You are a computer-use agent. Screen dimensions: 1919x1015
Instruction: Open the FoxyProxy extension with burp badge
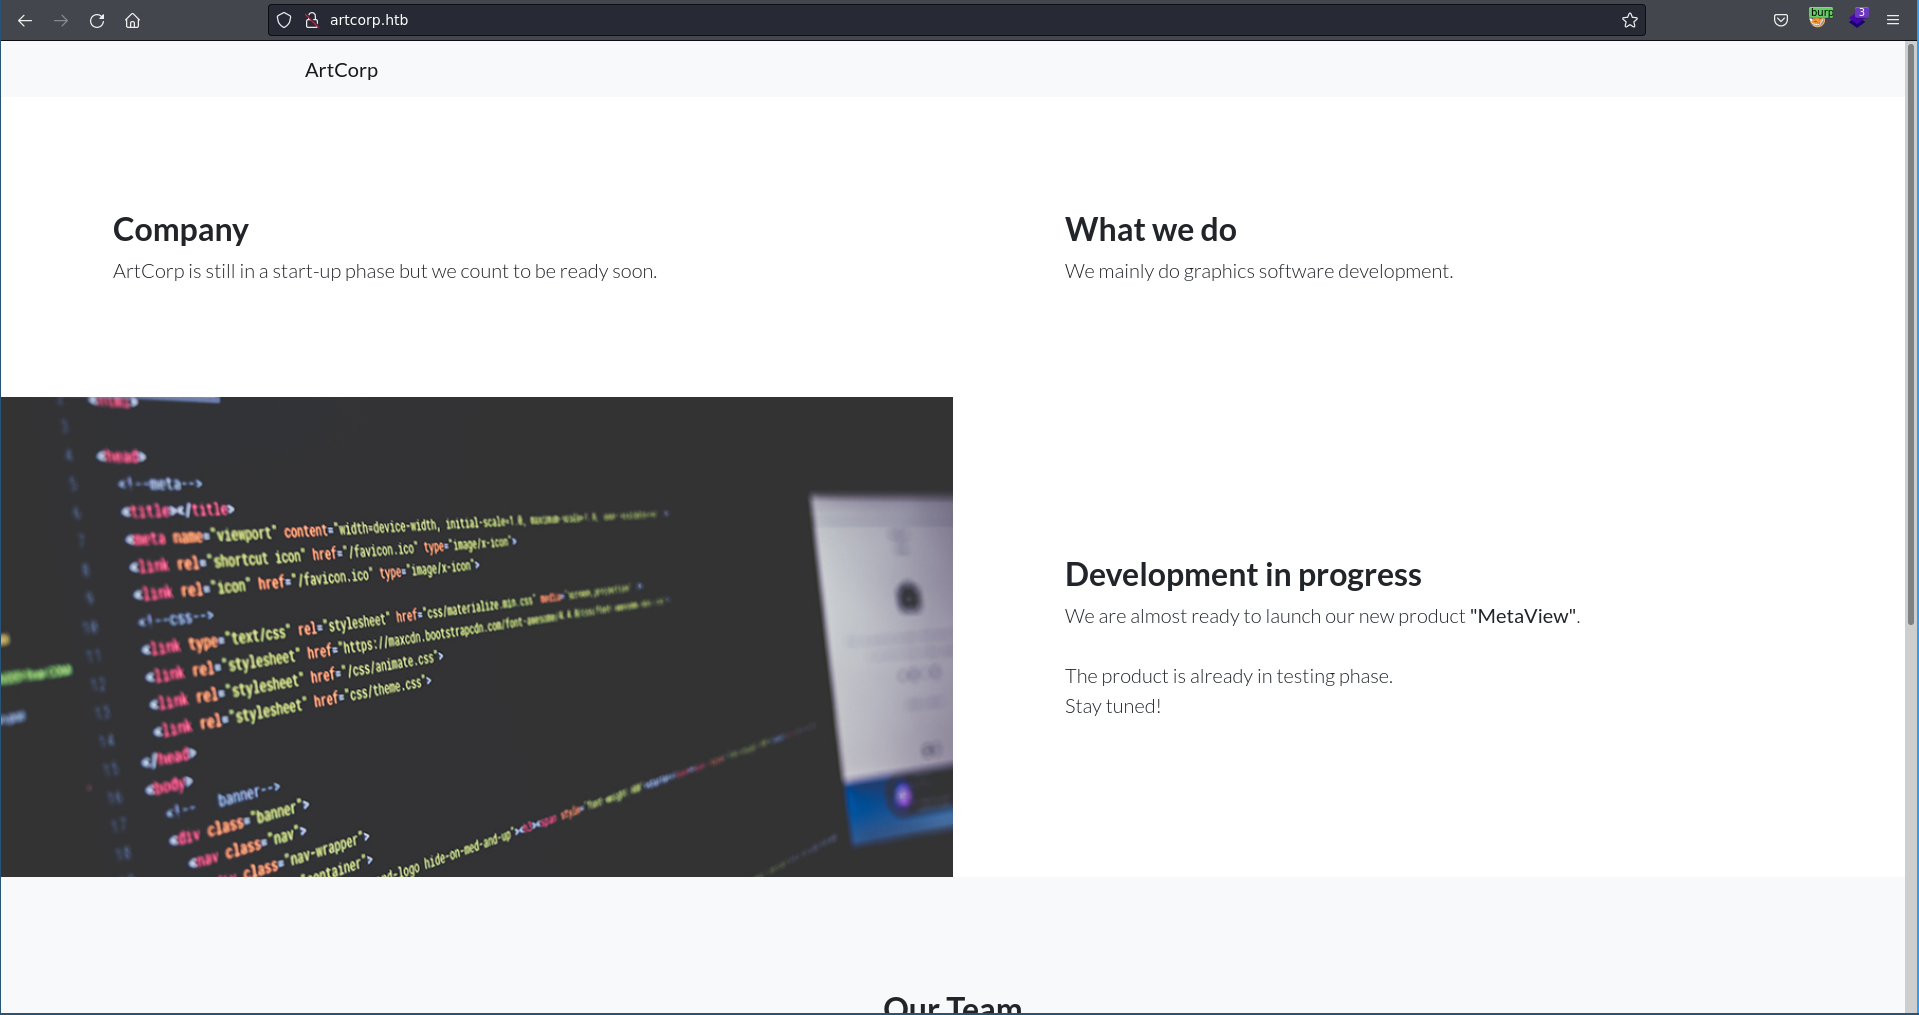click(x=1818, y=19)
